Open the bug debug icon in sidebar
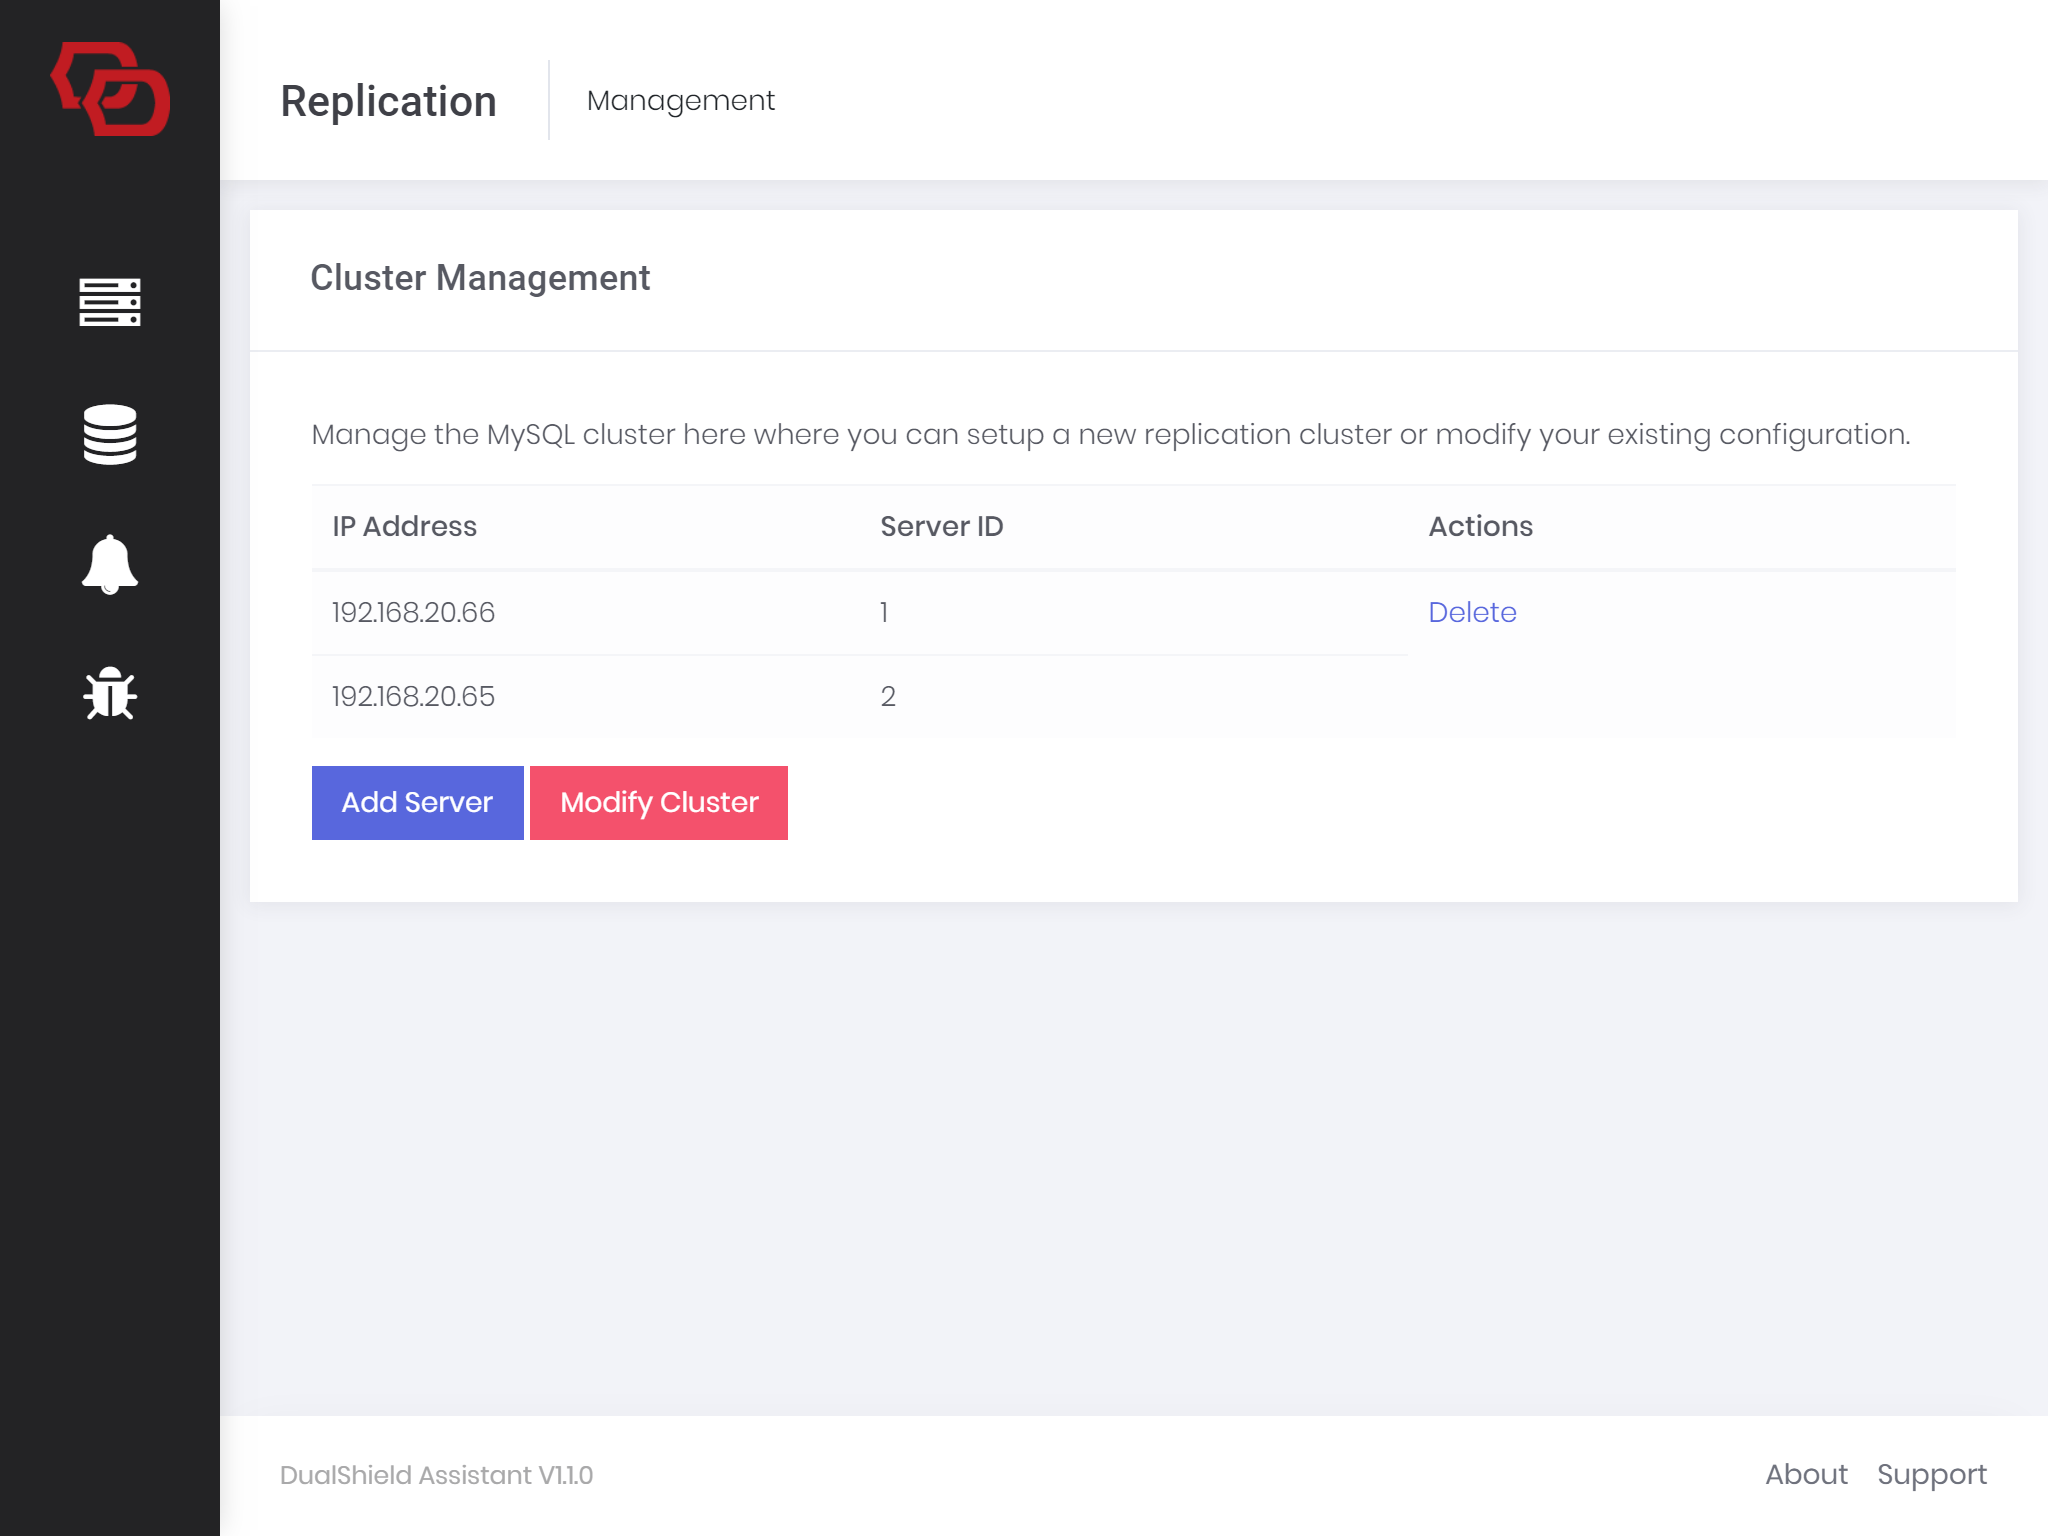 [110, 693]
